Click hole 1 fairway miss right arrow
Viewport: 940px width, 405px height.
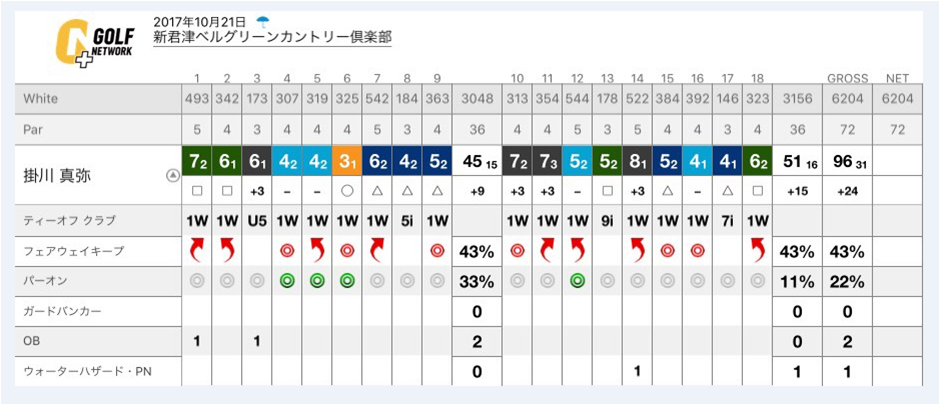(197, 252)
